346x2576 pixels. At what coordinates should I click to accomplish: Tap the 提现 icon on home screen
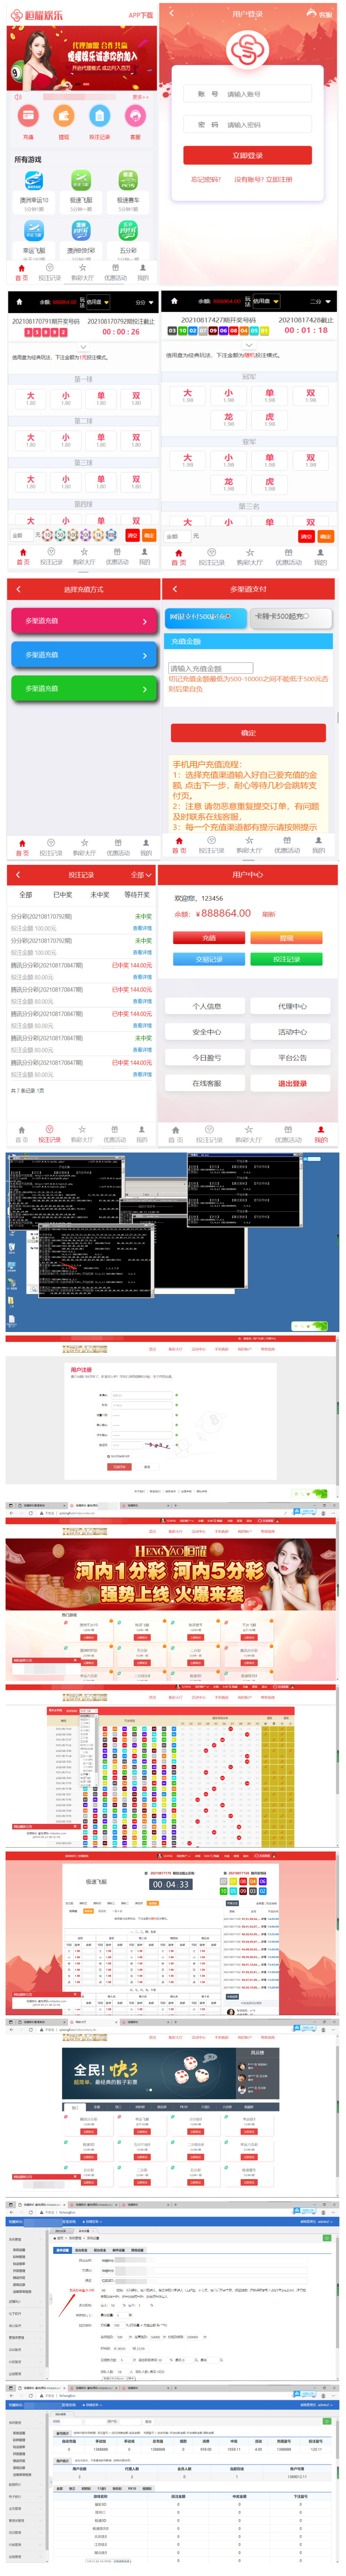(x=64, y=116)
